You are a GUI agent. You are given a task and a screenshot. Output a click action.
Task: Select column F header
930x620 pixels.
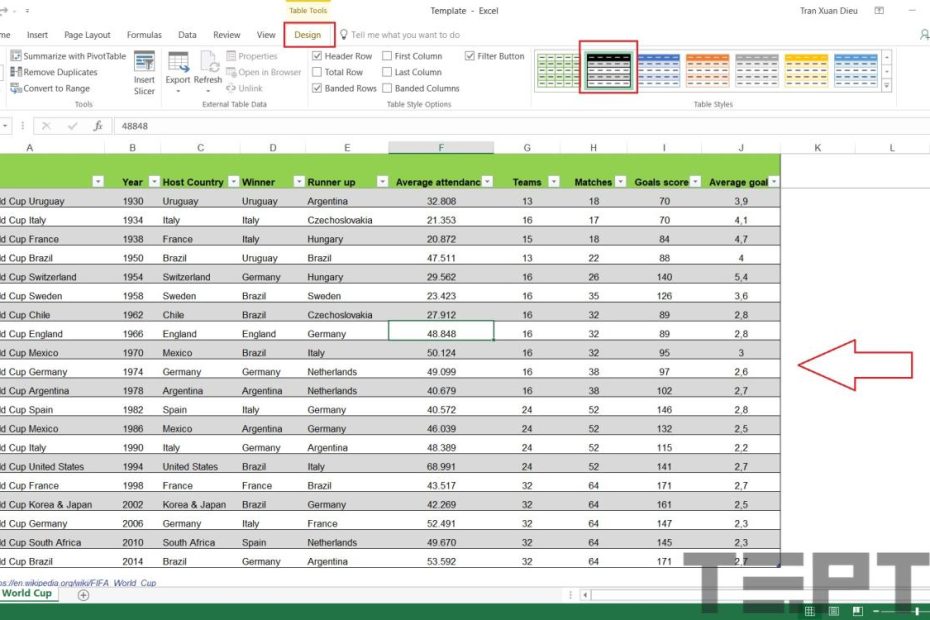pyautogui.click(x=441, y=147)
